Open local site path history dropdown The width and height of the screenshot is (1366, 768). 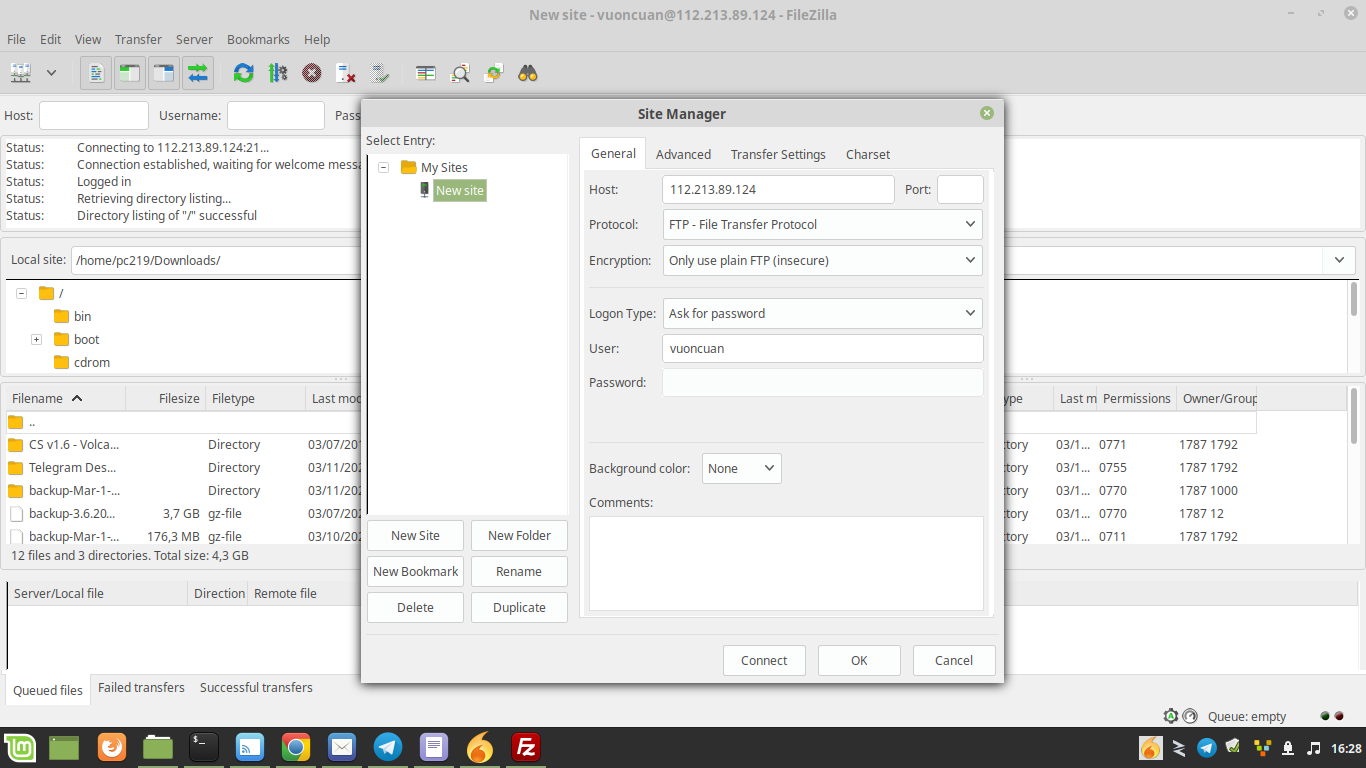pyautogui.click(x=1339, y=260)
